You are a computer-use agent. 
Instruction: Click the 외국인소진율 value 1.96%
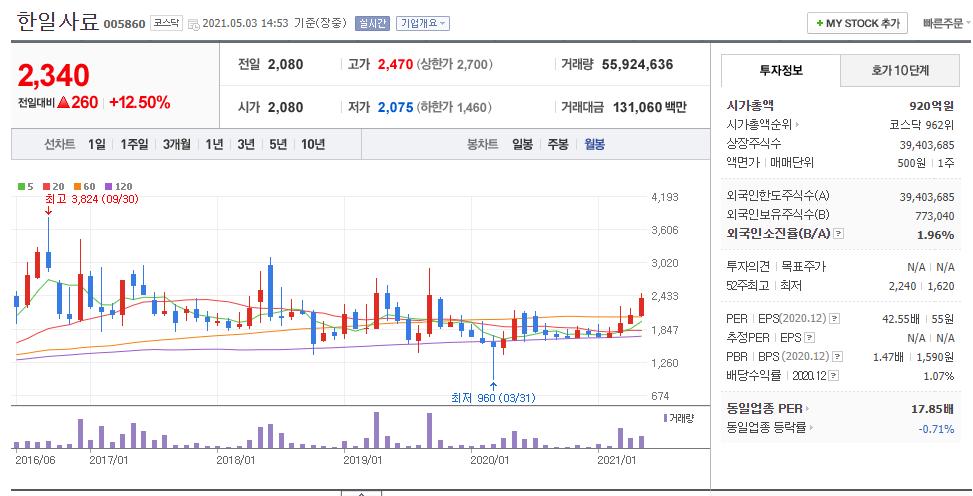tap(936, 235)
